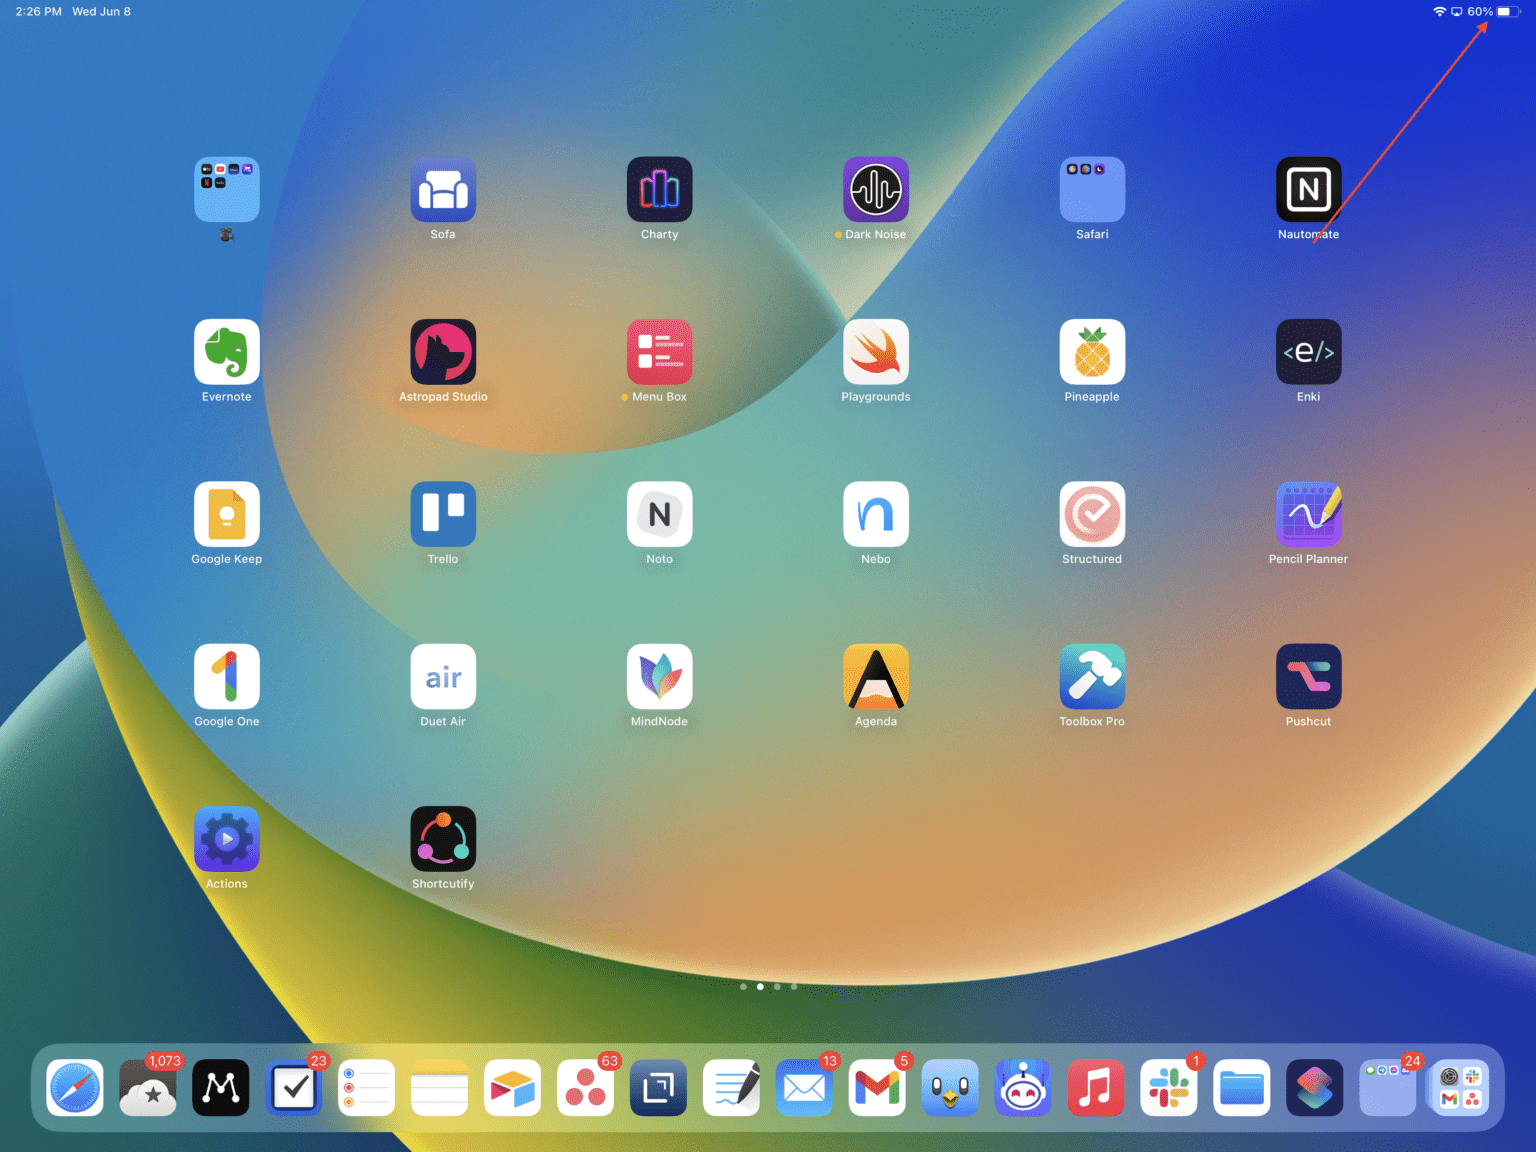Open Gmail in the dock
Viewport: 1536px width, 1152px height.
[877, 1088]
